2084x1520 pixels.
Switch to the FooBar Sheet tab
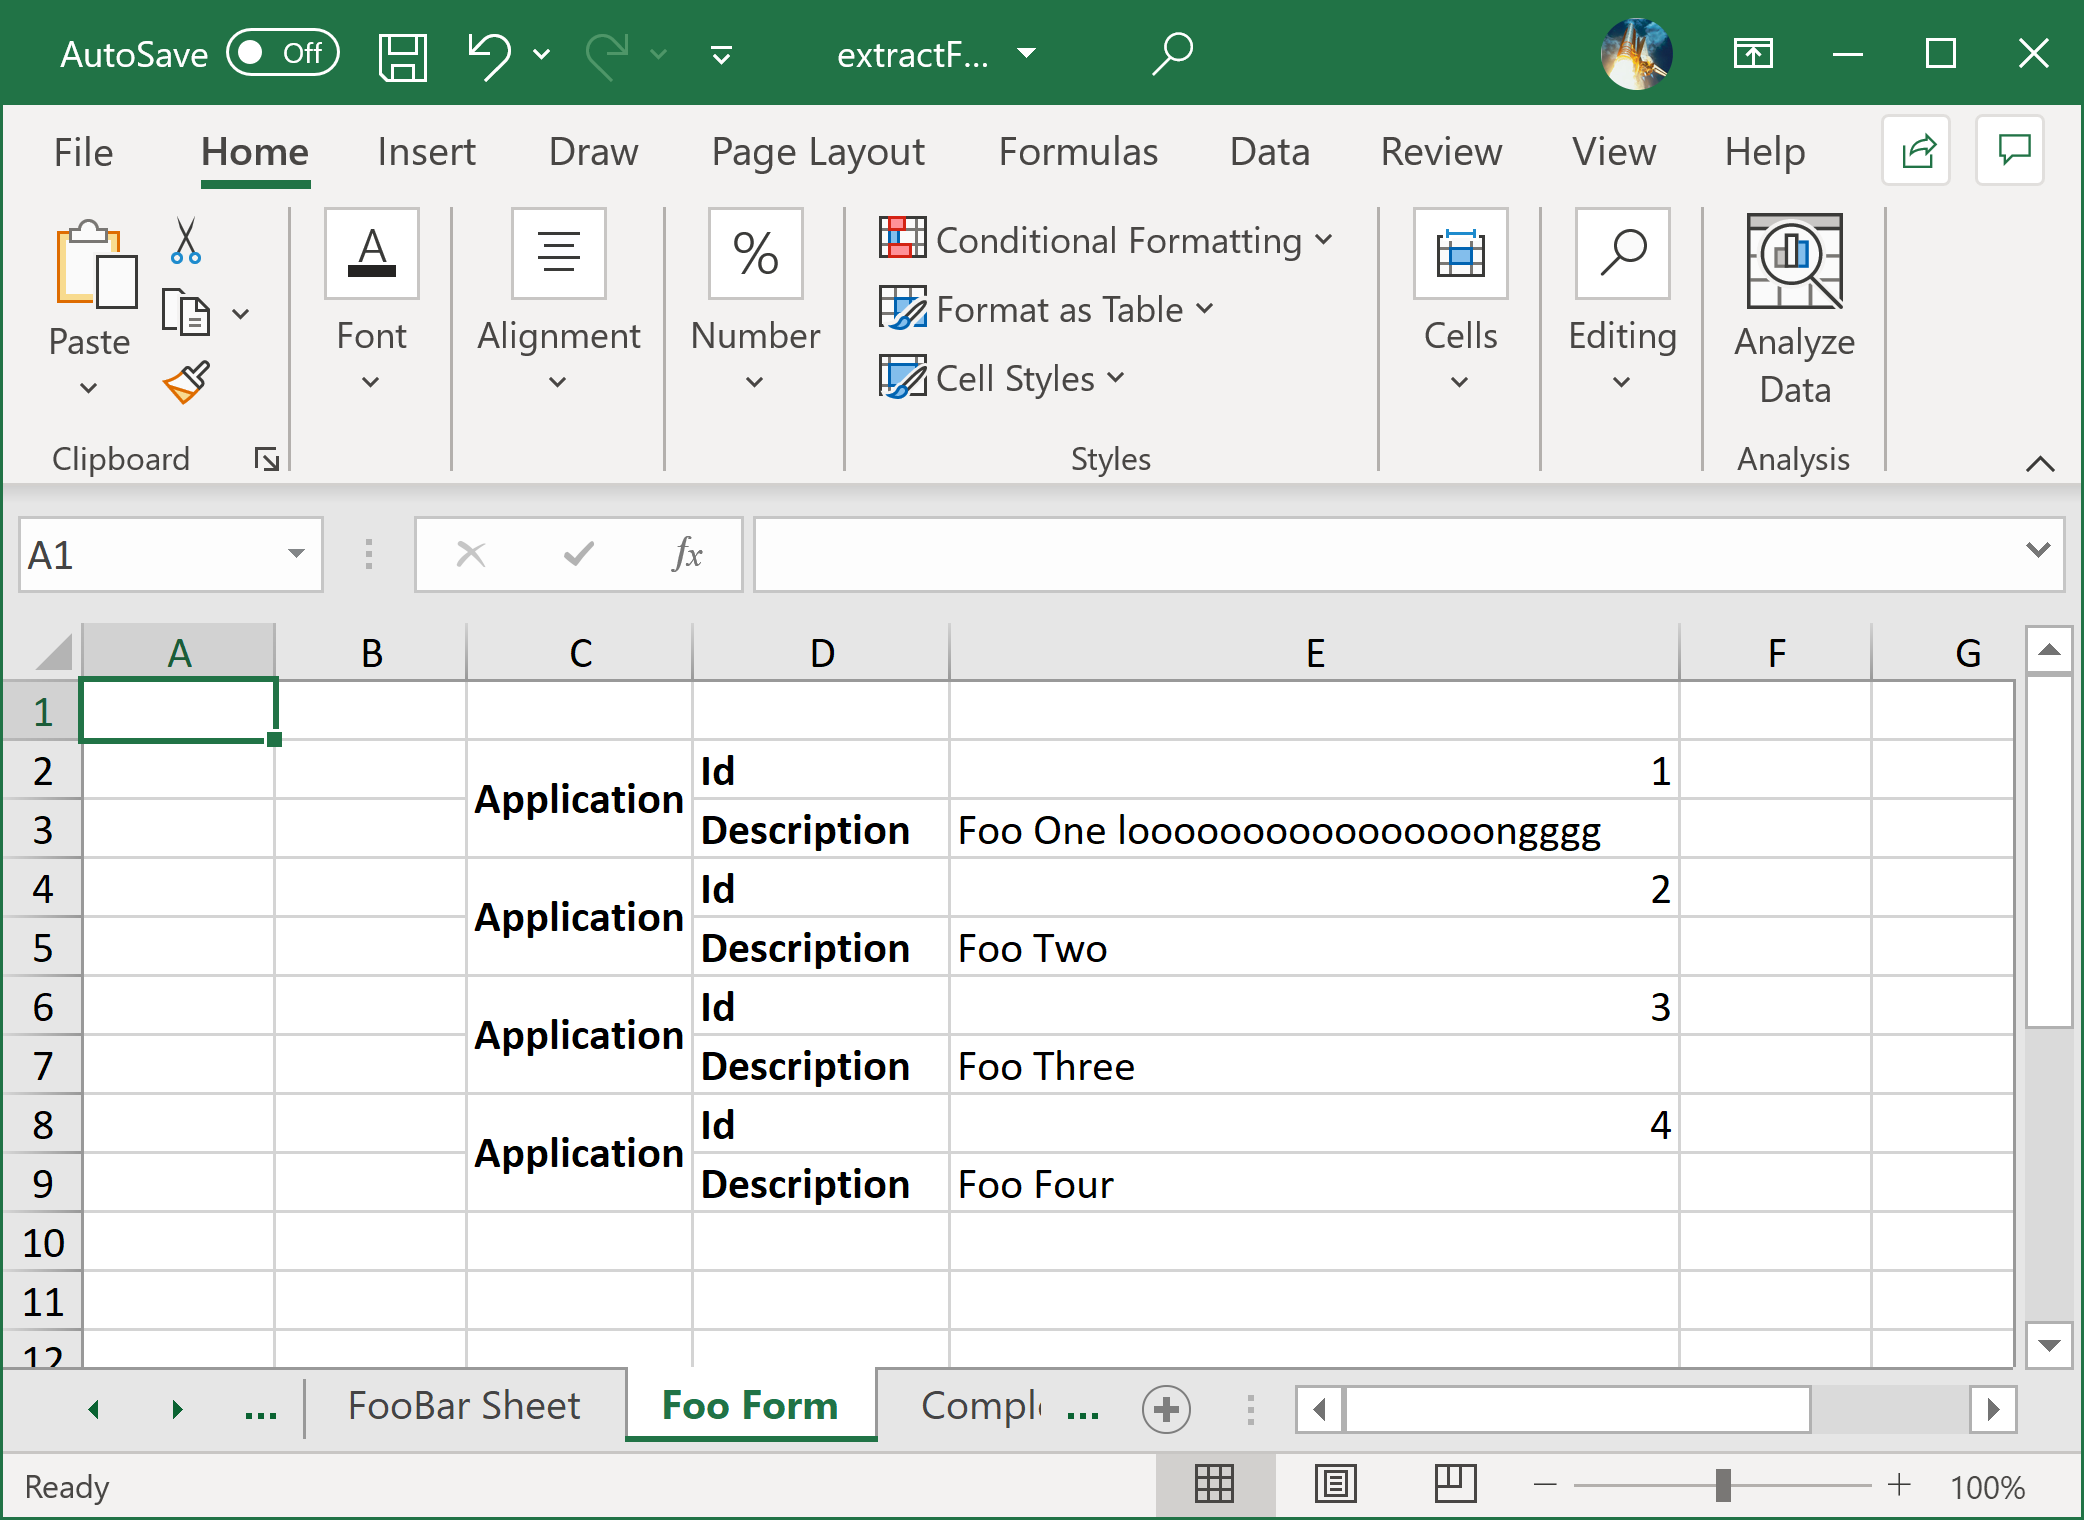tap(464, 1403)
